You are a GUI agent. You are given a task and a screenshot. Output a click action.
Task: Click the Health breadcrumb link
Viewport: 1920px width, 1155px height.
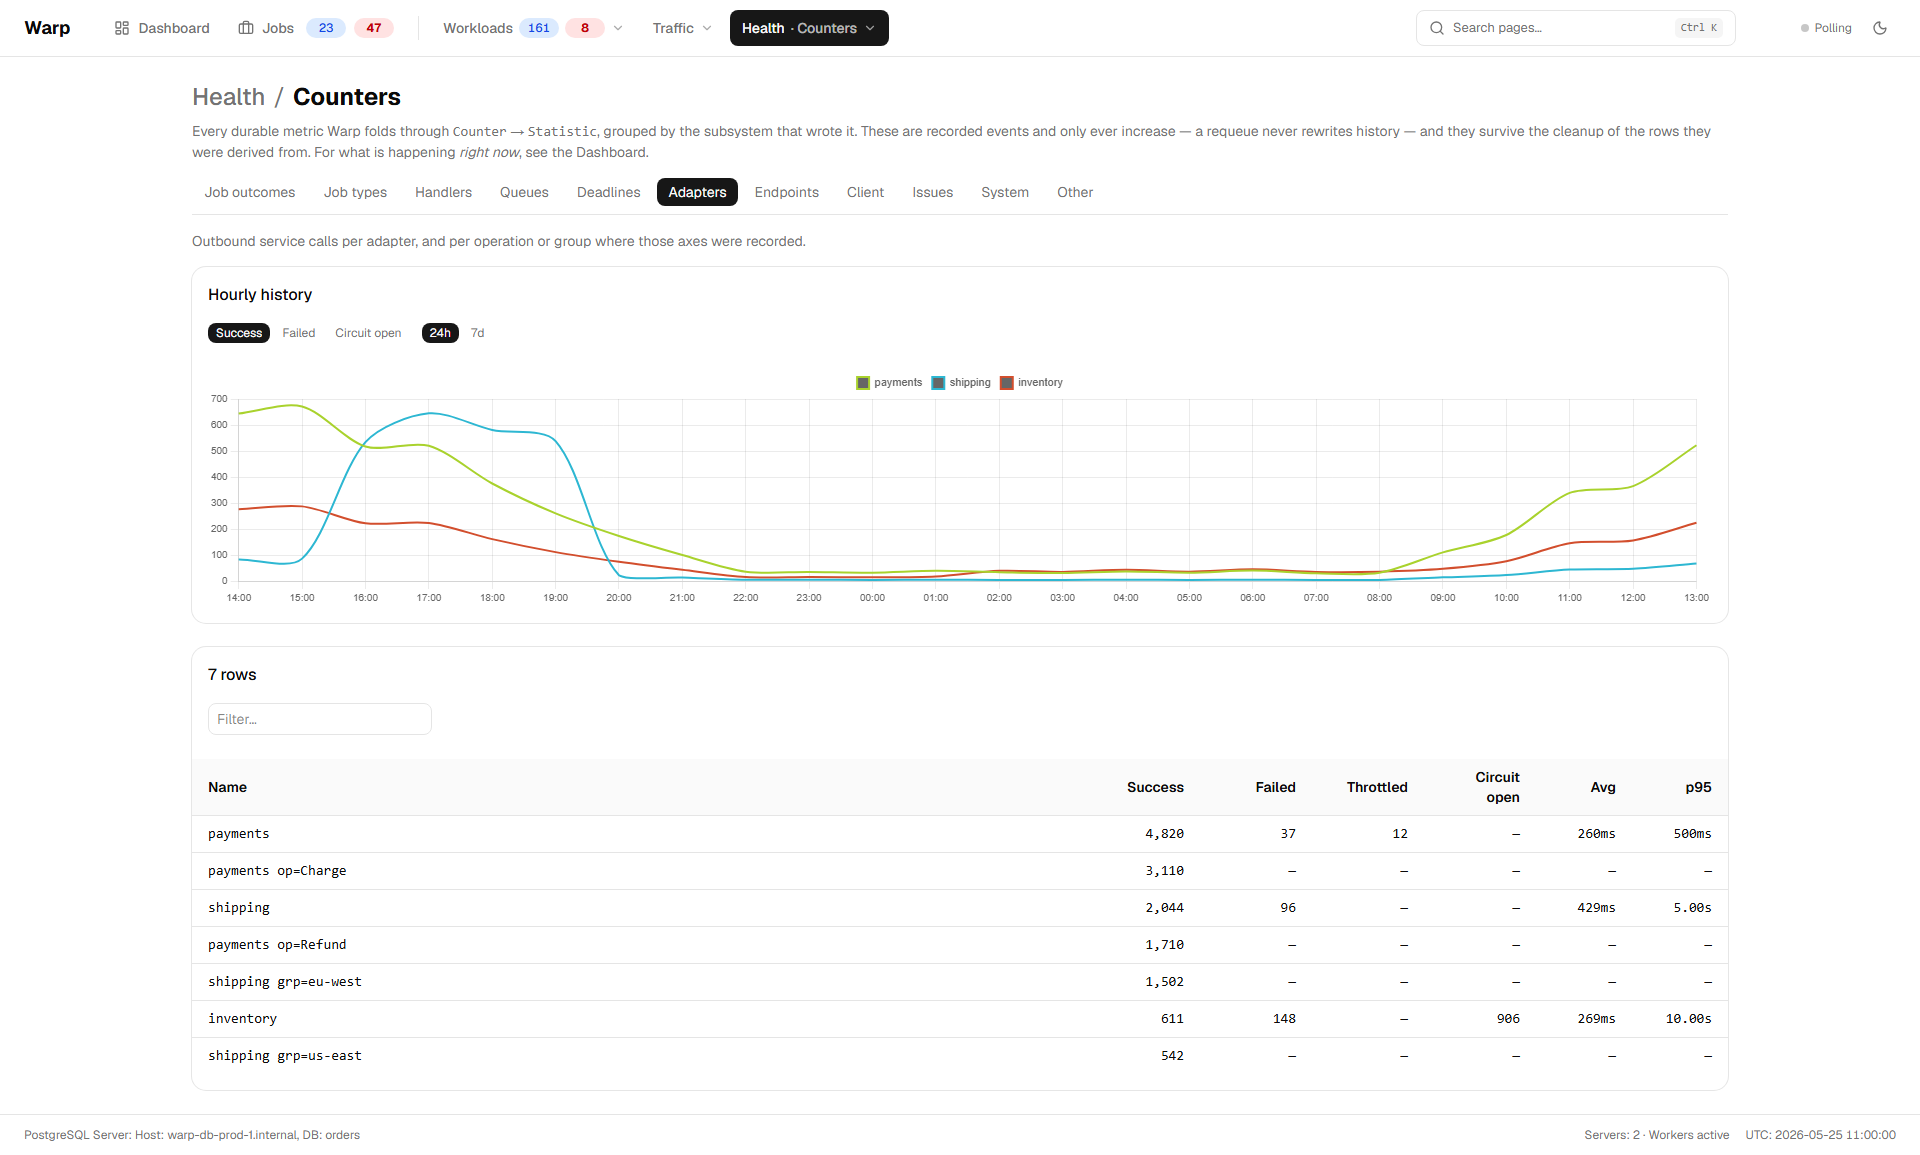click(x=229, y=97)
